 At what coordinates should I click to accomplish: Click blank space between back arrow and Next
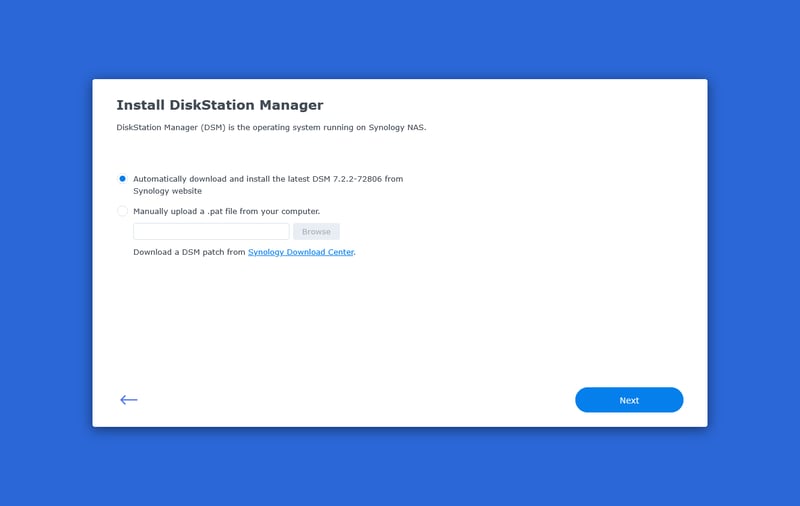[x=350, y=400]
